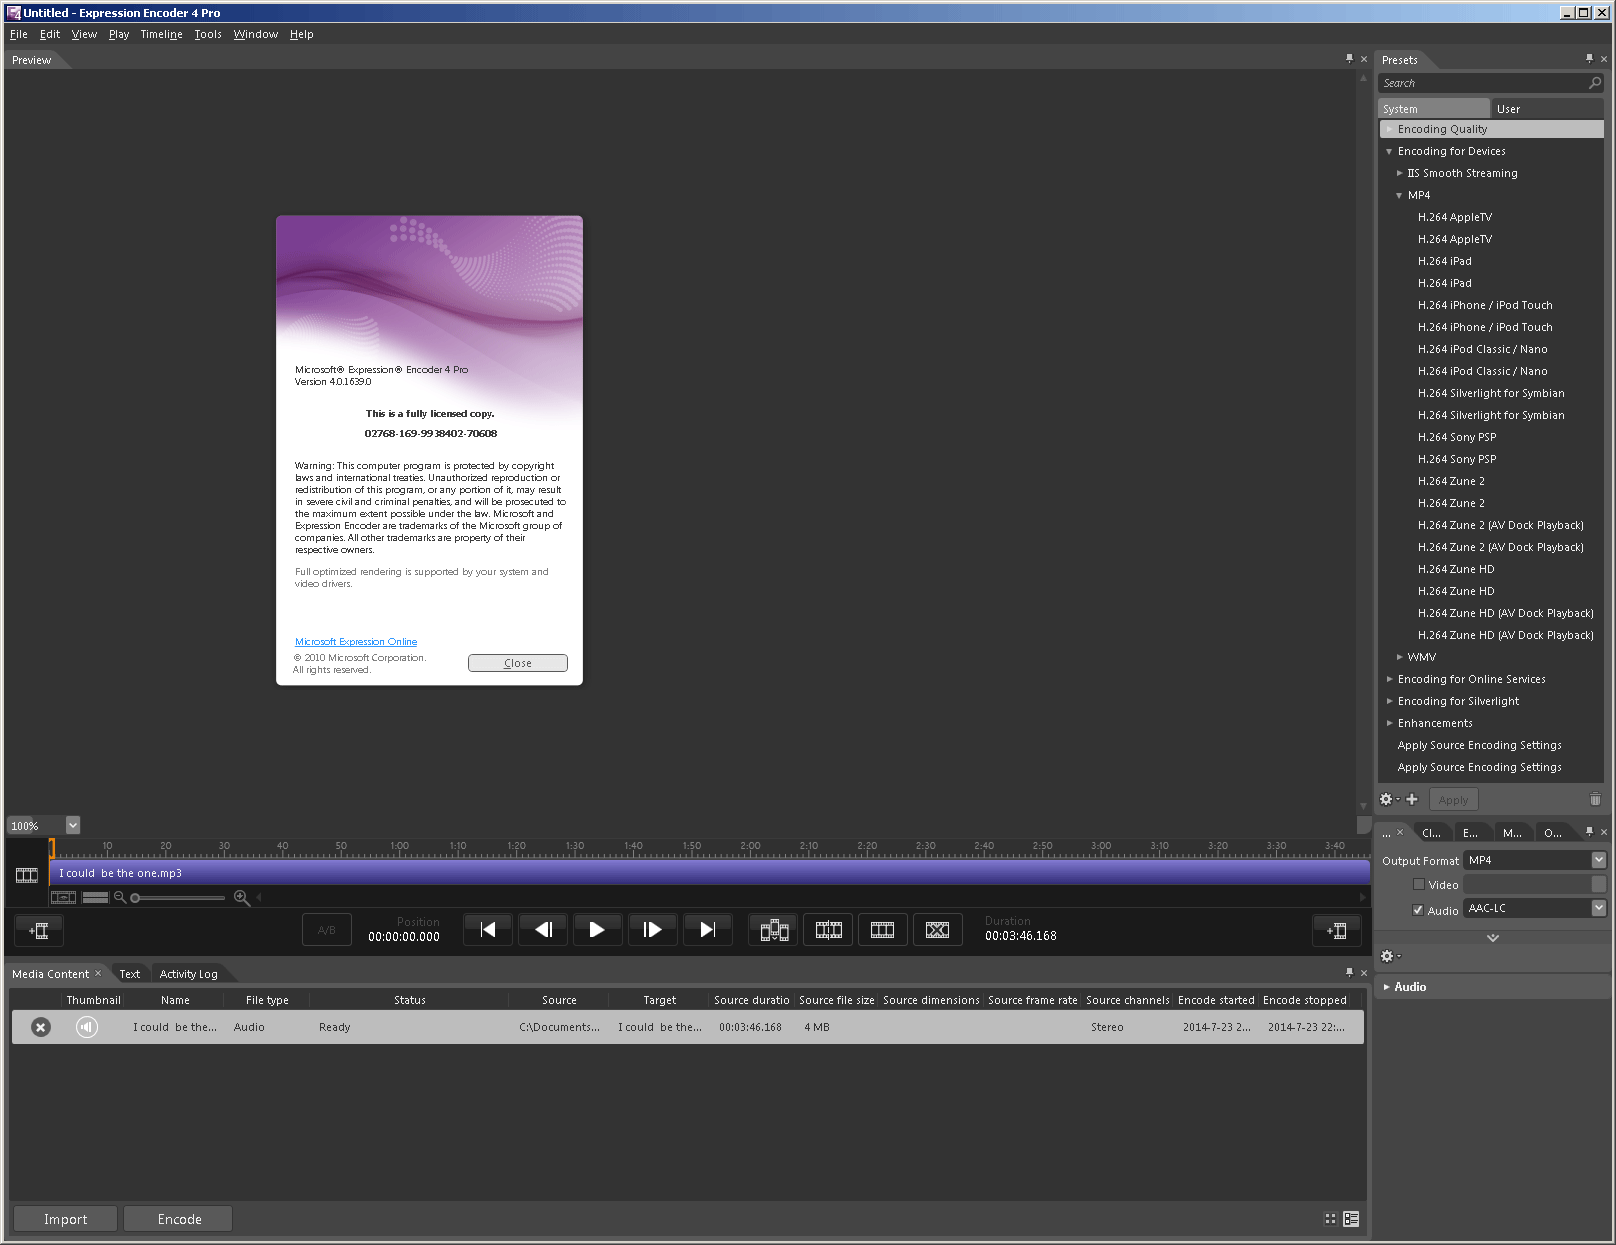
Task: Play the media with the Play button
Action: point(597,930)
